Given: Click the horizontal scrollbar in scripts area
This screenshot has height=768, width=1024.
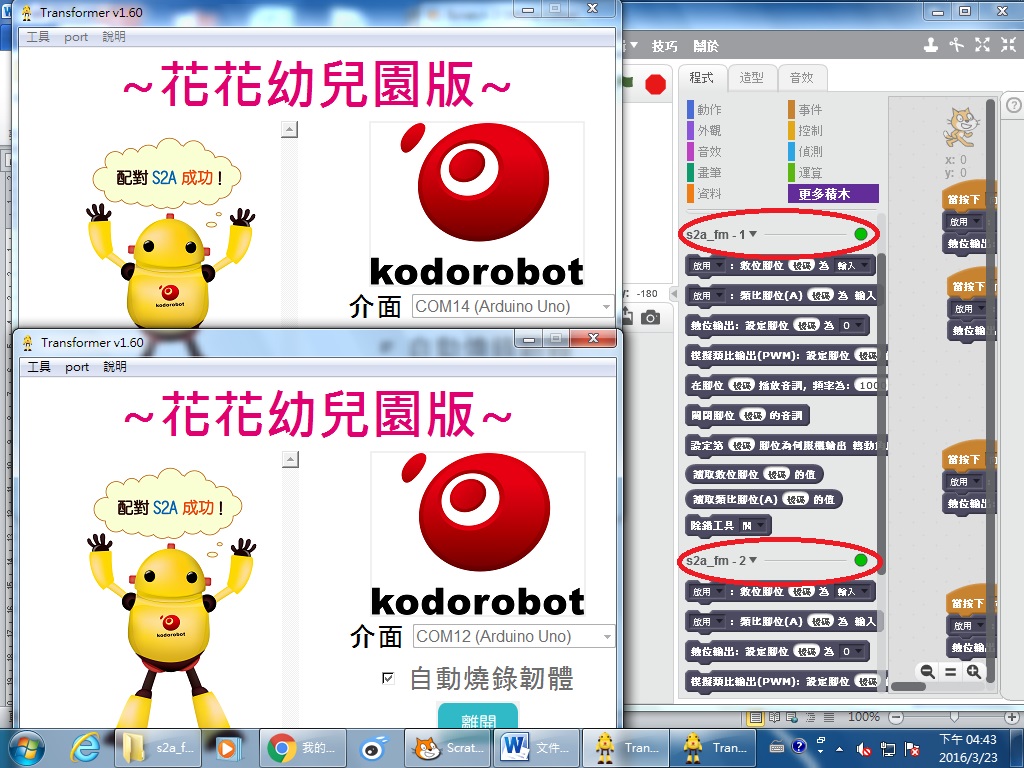Looking at the screenshot, I should pos(909,686).
